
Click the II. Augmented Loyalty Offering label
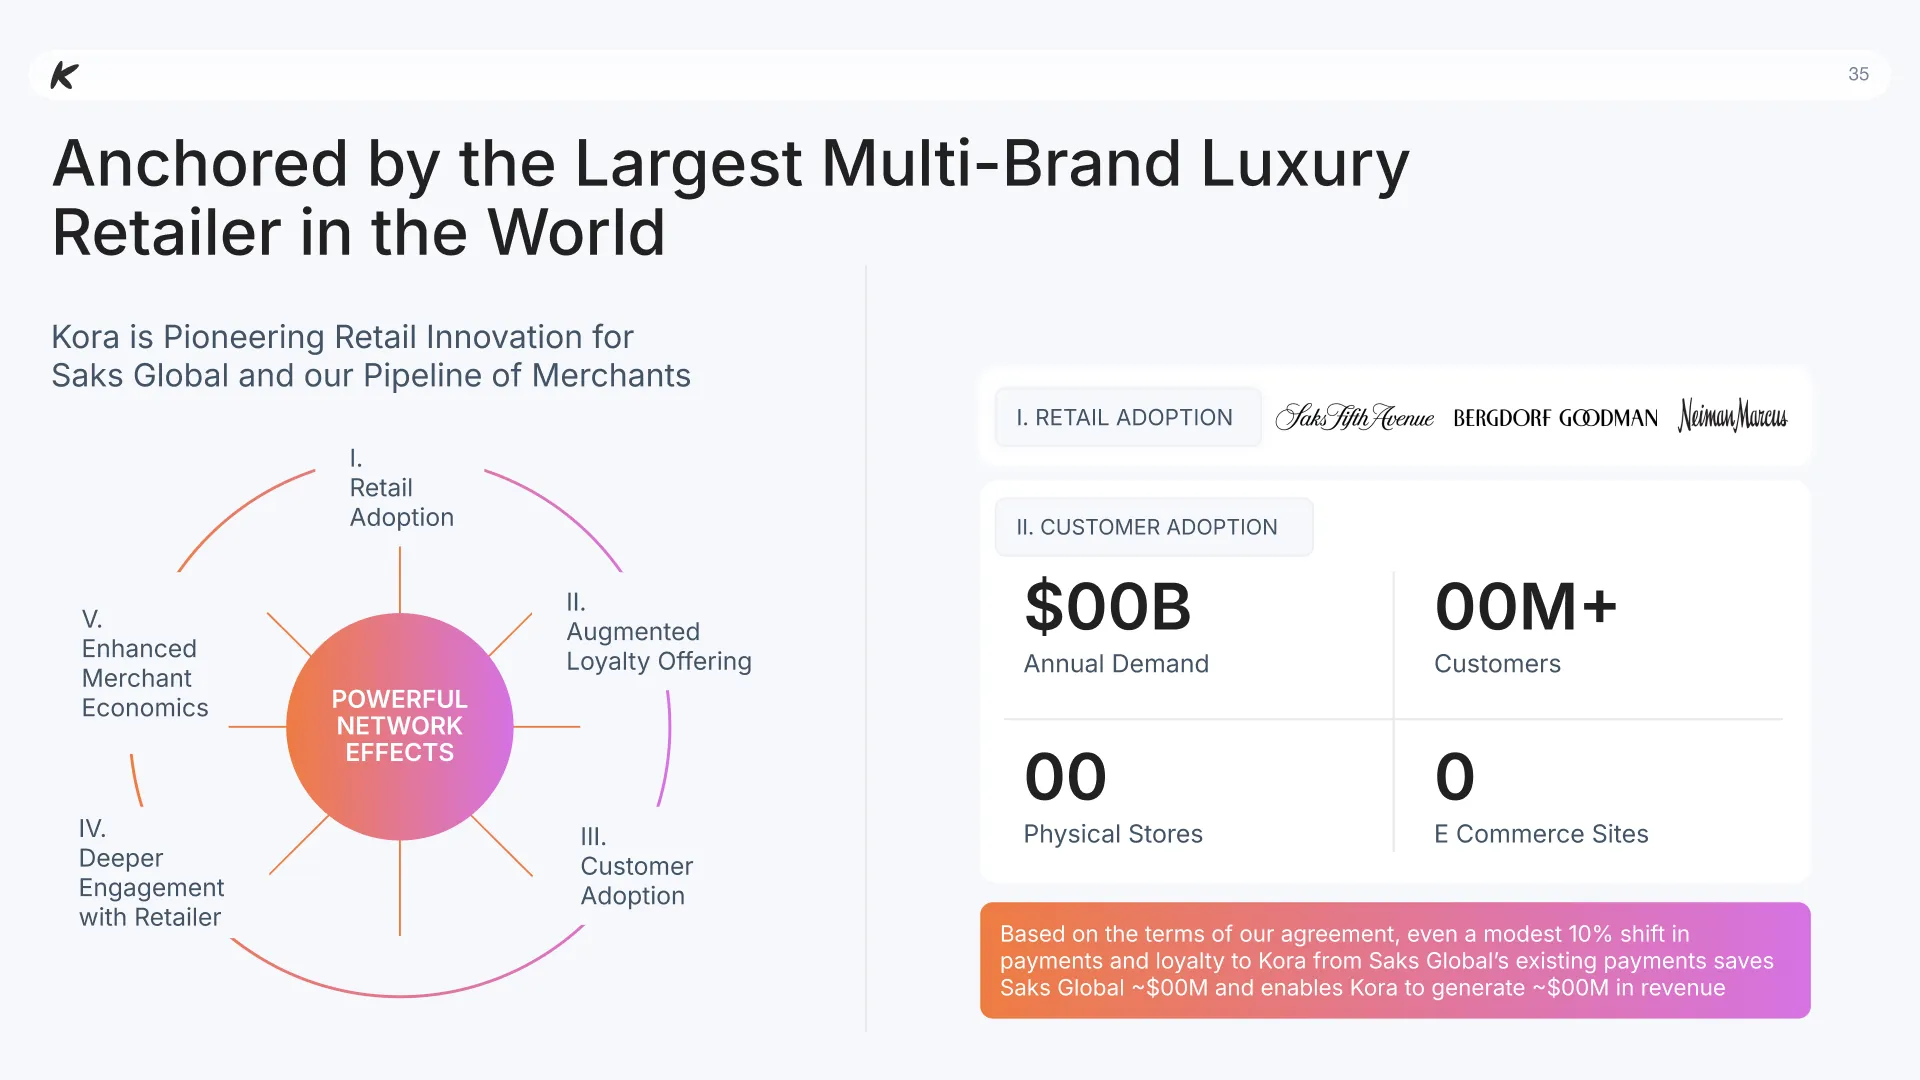[658, 632]
